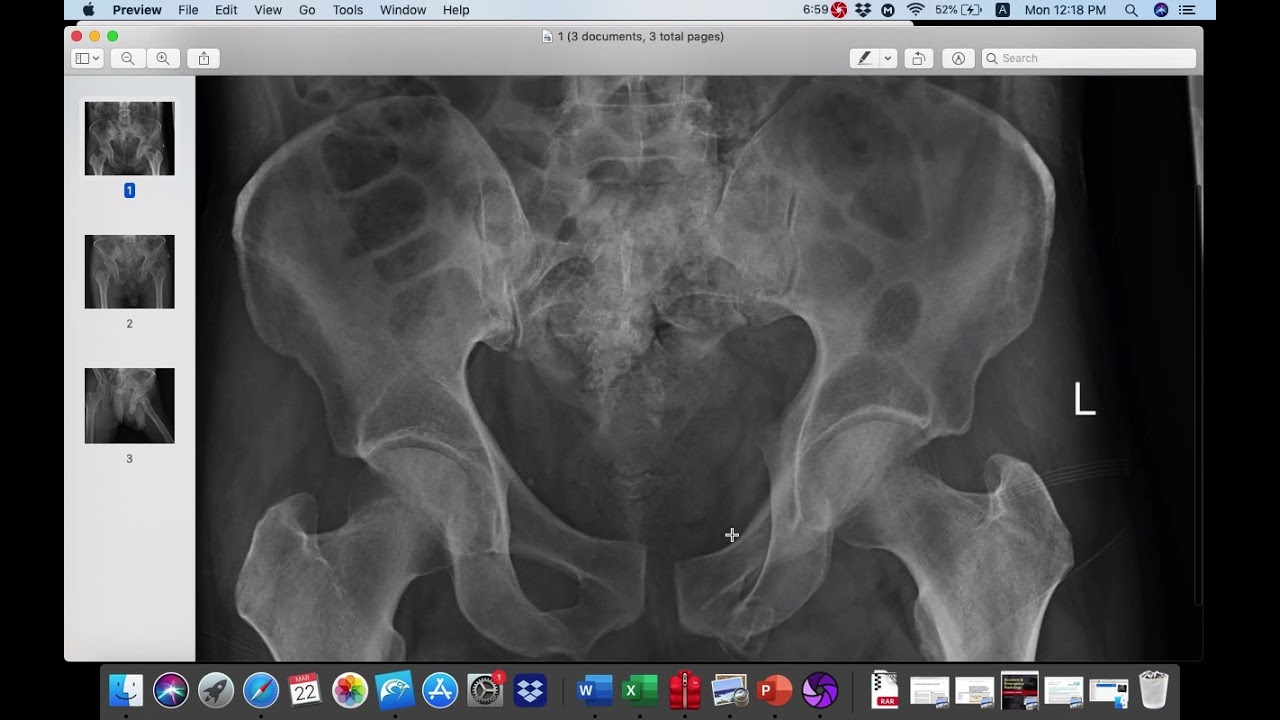Open the Preview application menu

pyautogui.click(x=137, y=10)
